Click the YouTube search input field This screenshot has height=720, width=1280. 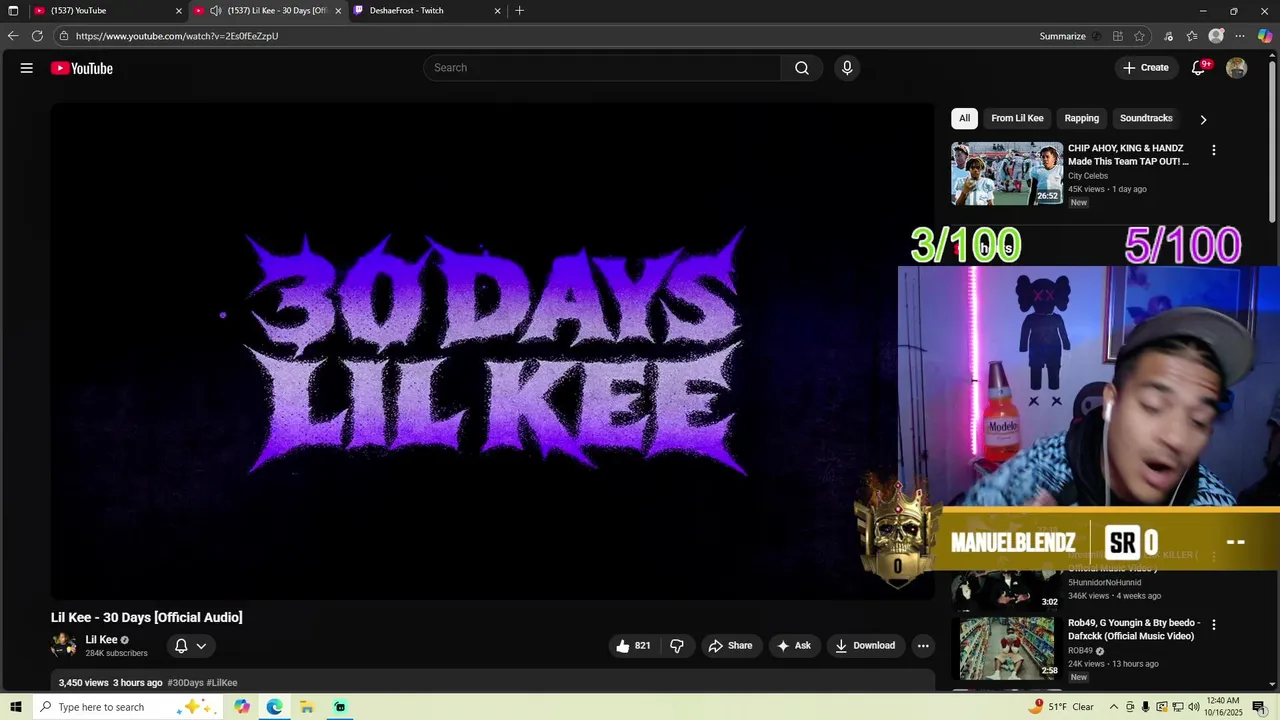(603, 68)
